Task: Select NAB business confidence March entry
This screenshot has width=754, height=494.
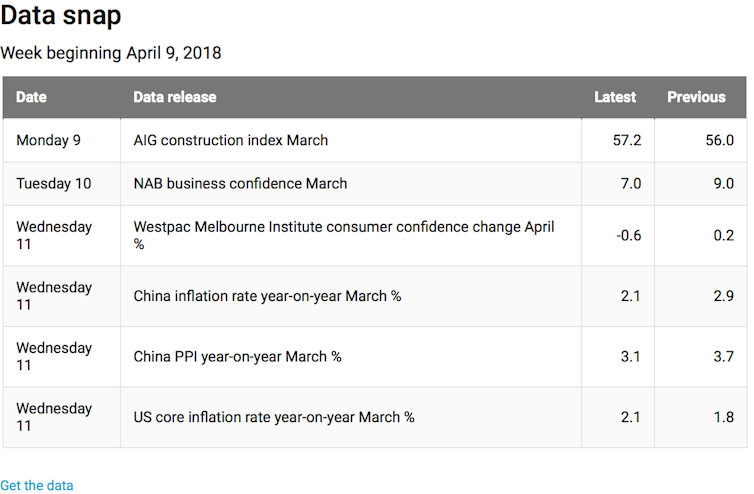Action: (241, 184)
